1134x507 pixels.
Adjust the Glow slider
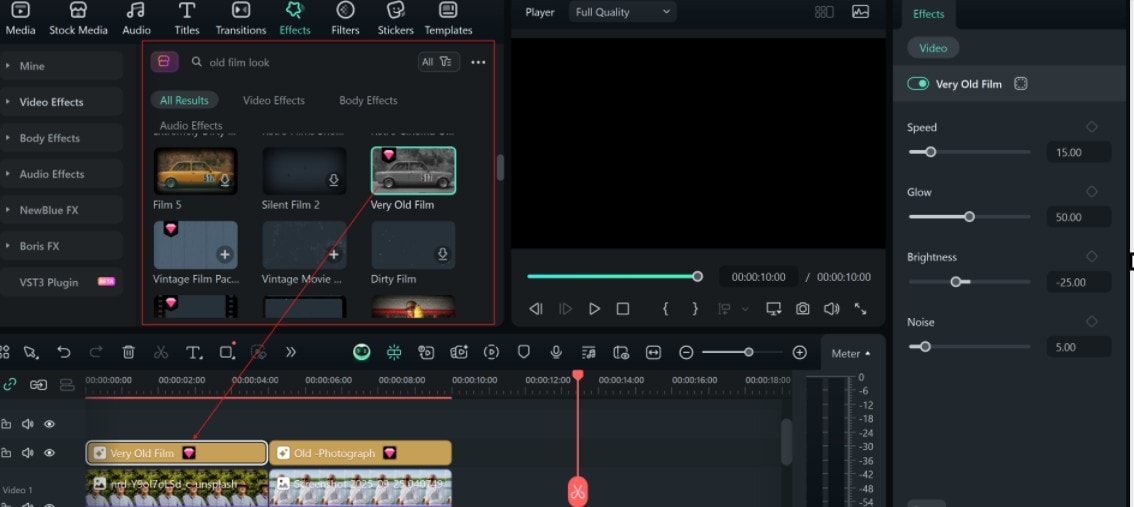969,217
